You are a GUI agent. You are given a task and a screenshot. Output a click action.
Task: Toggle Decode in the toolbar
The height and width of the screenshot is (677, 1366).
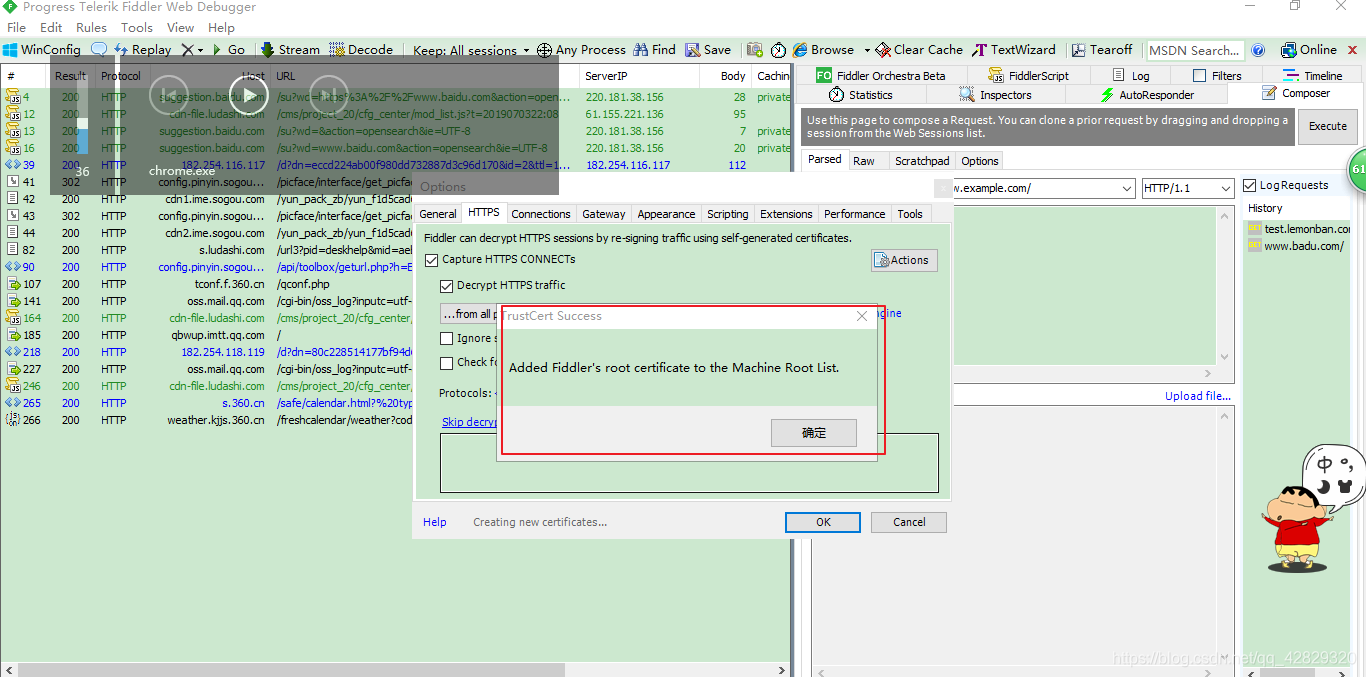tap(361, 49)
